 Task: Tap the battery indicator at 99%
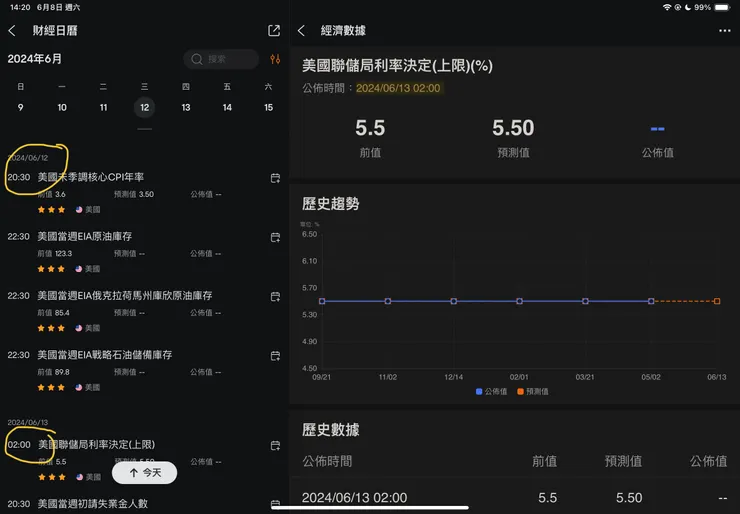[723, 7]
